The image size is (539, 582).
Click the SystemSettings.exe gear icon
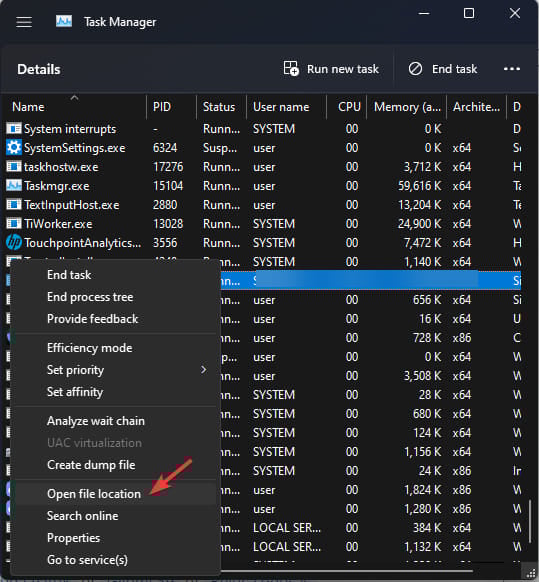tap(14, 148)
